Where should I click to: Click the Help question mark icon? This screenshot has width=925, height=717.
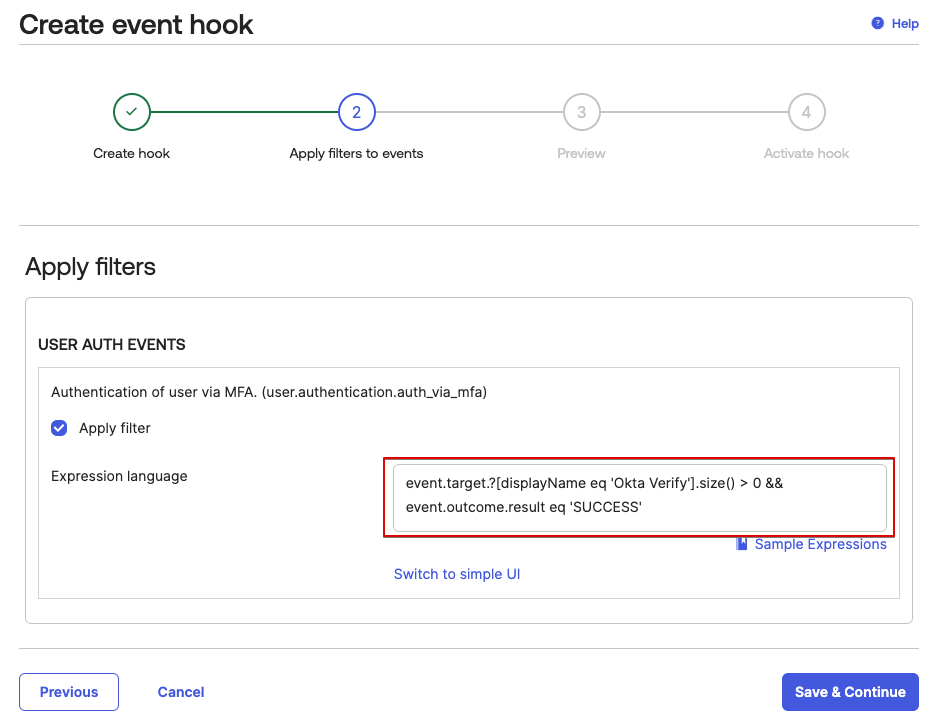tap(877, 23)
